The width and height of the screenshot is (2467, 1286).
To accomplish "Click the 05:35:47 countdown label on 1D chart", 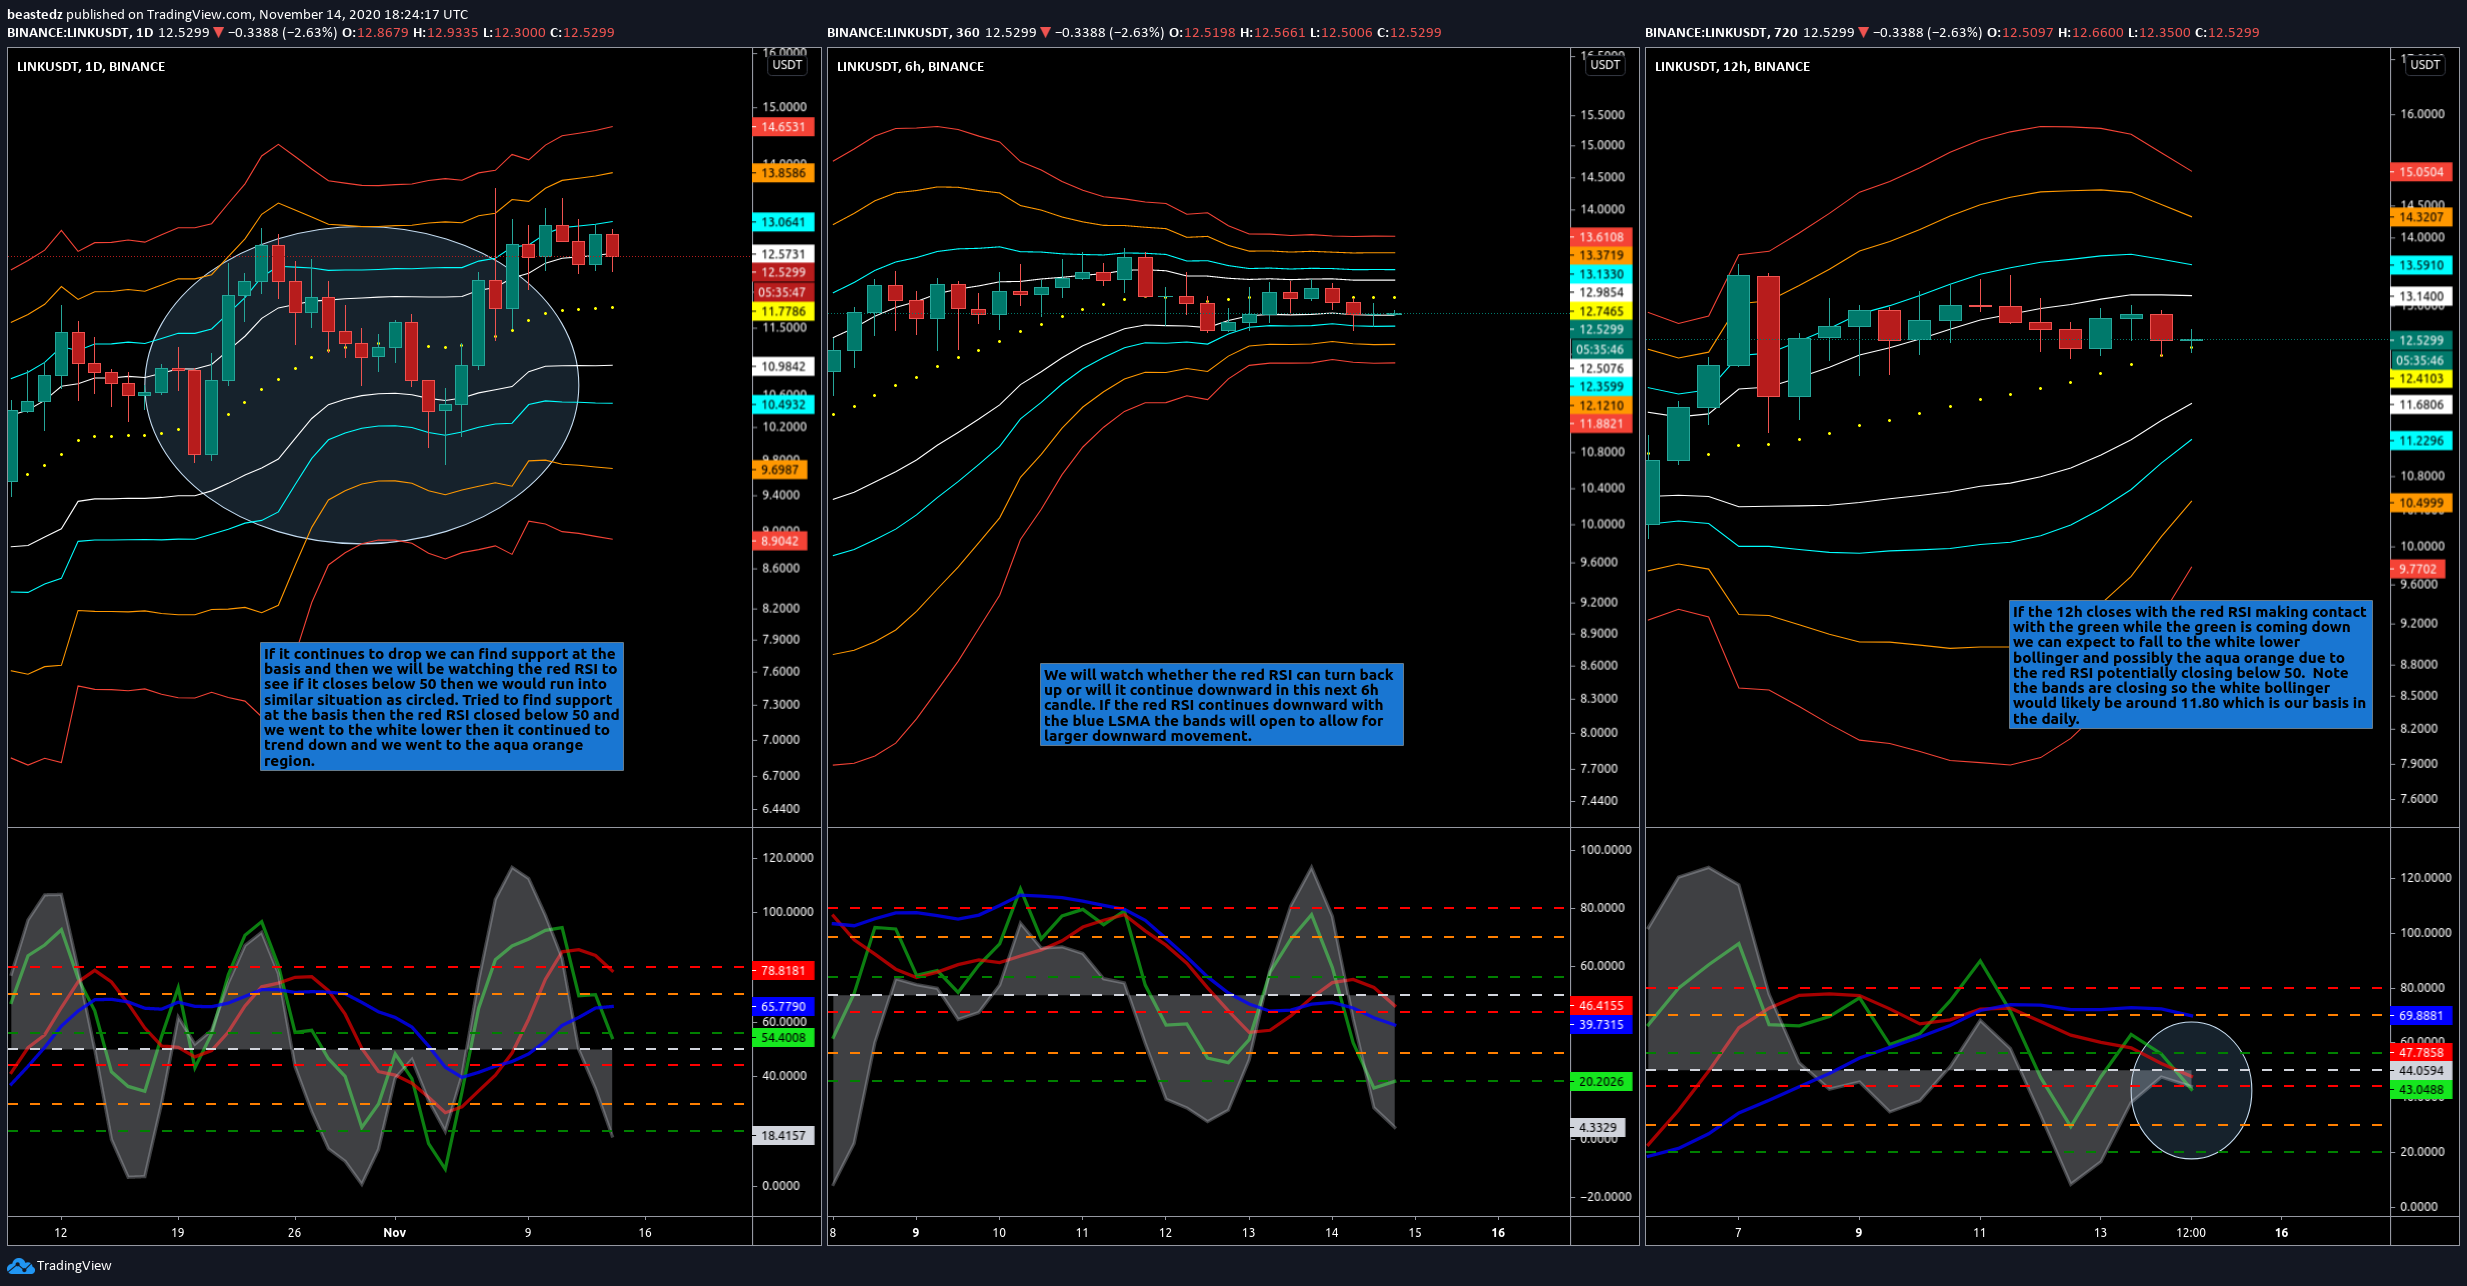I will click(783, 292).
